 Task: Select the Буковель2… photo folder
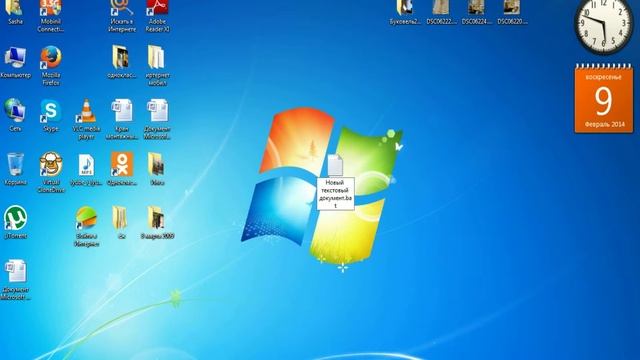pyautogui.click(x=404, y=12)
